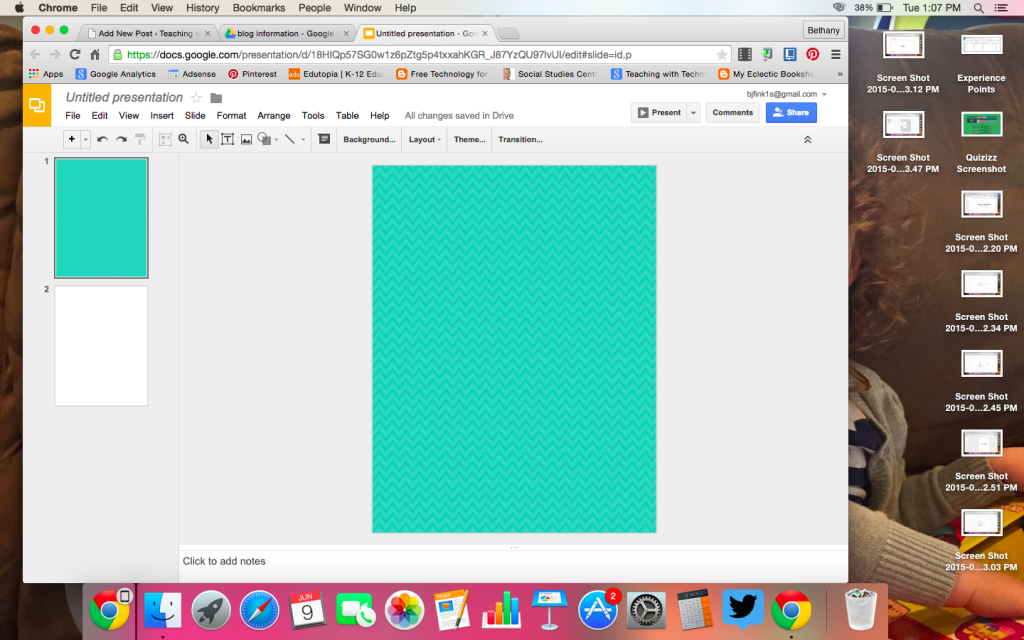Image resolution: width=1024 pixels, height=640 pixels.
Task: Click the Zoom to fit icon
Action: (x=165, y=139)
